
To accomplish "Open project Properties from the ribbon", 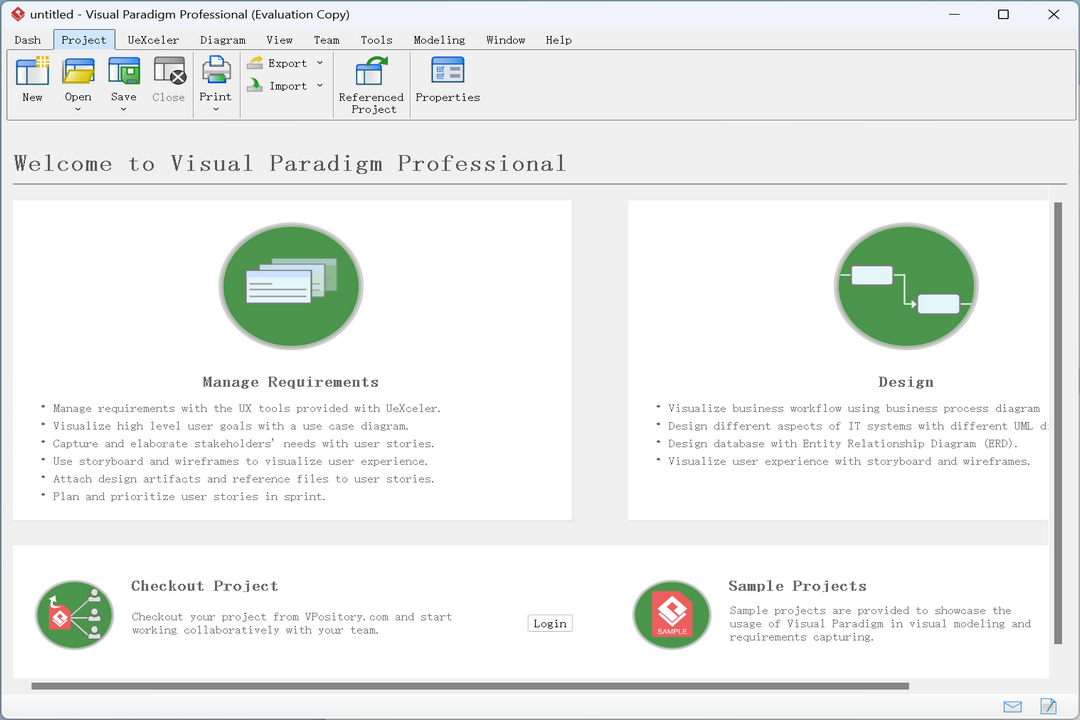I will click(x=447, y=72).
